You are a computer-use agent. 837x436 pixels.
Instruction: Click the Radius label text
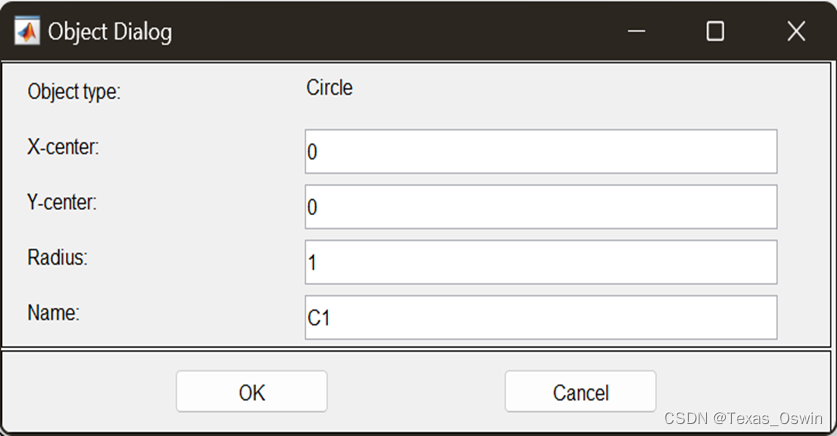(58, 257)
